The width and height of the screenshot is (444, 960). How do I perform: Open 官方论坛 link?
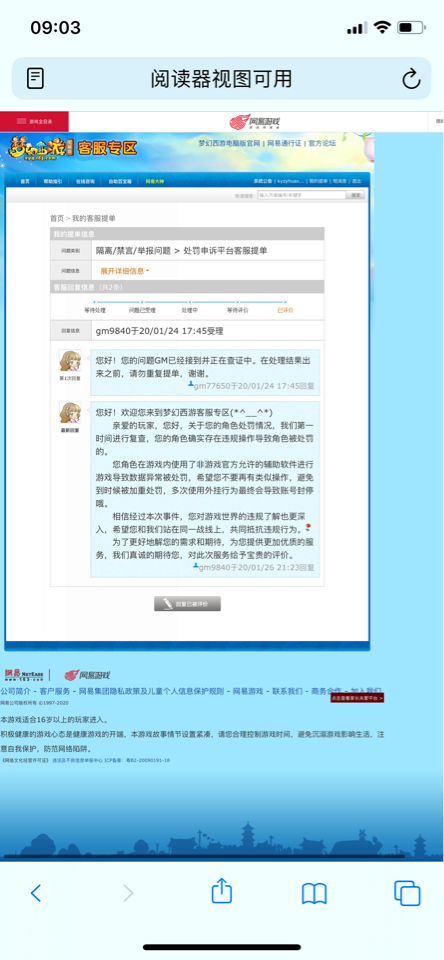point(322,143)
